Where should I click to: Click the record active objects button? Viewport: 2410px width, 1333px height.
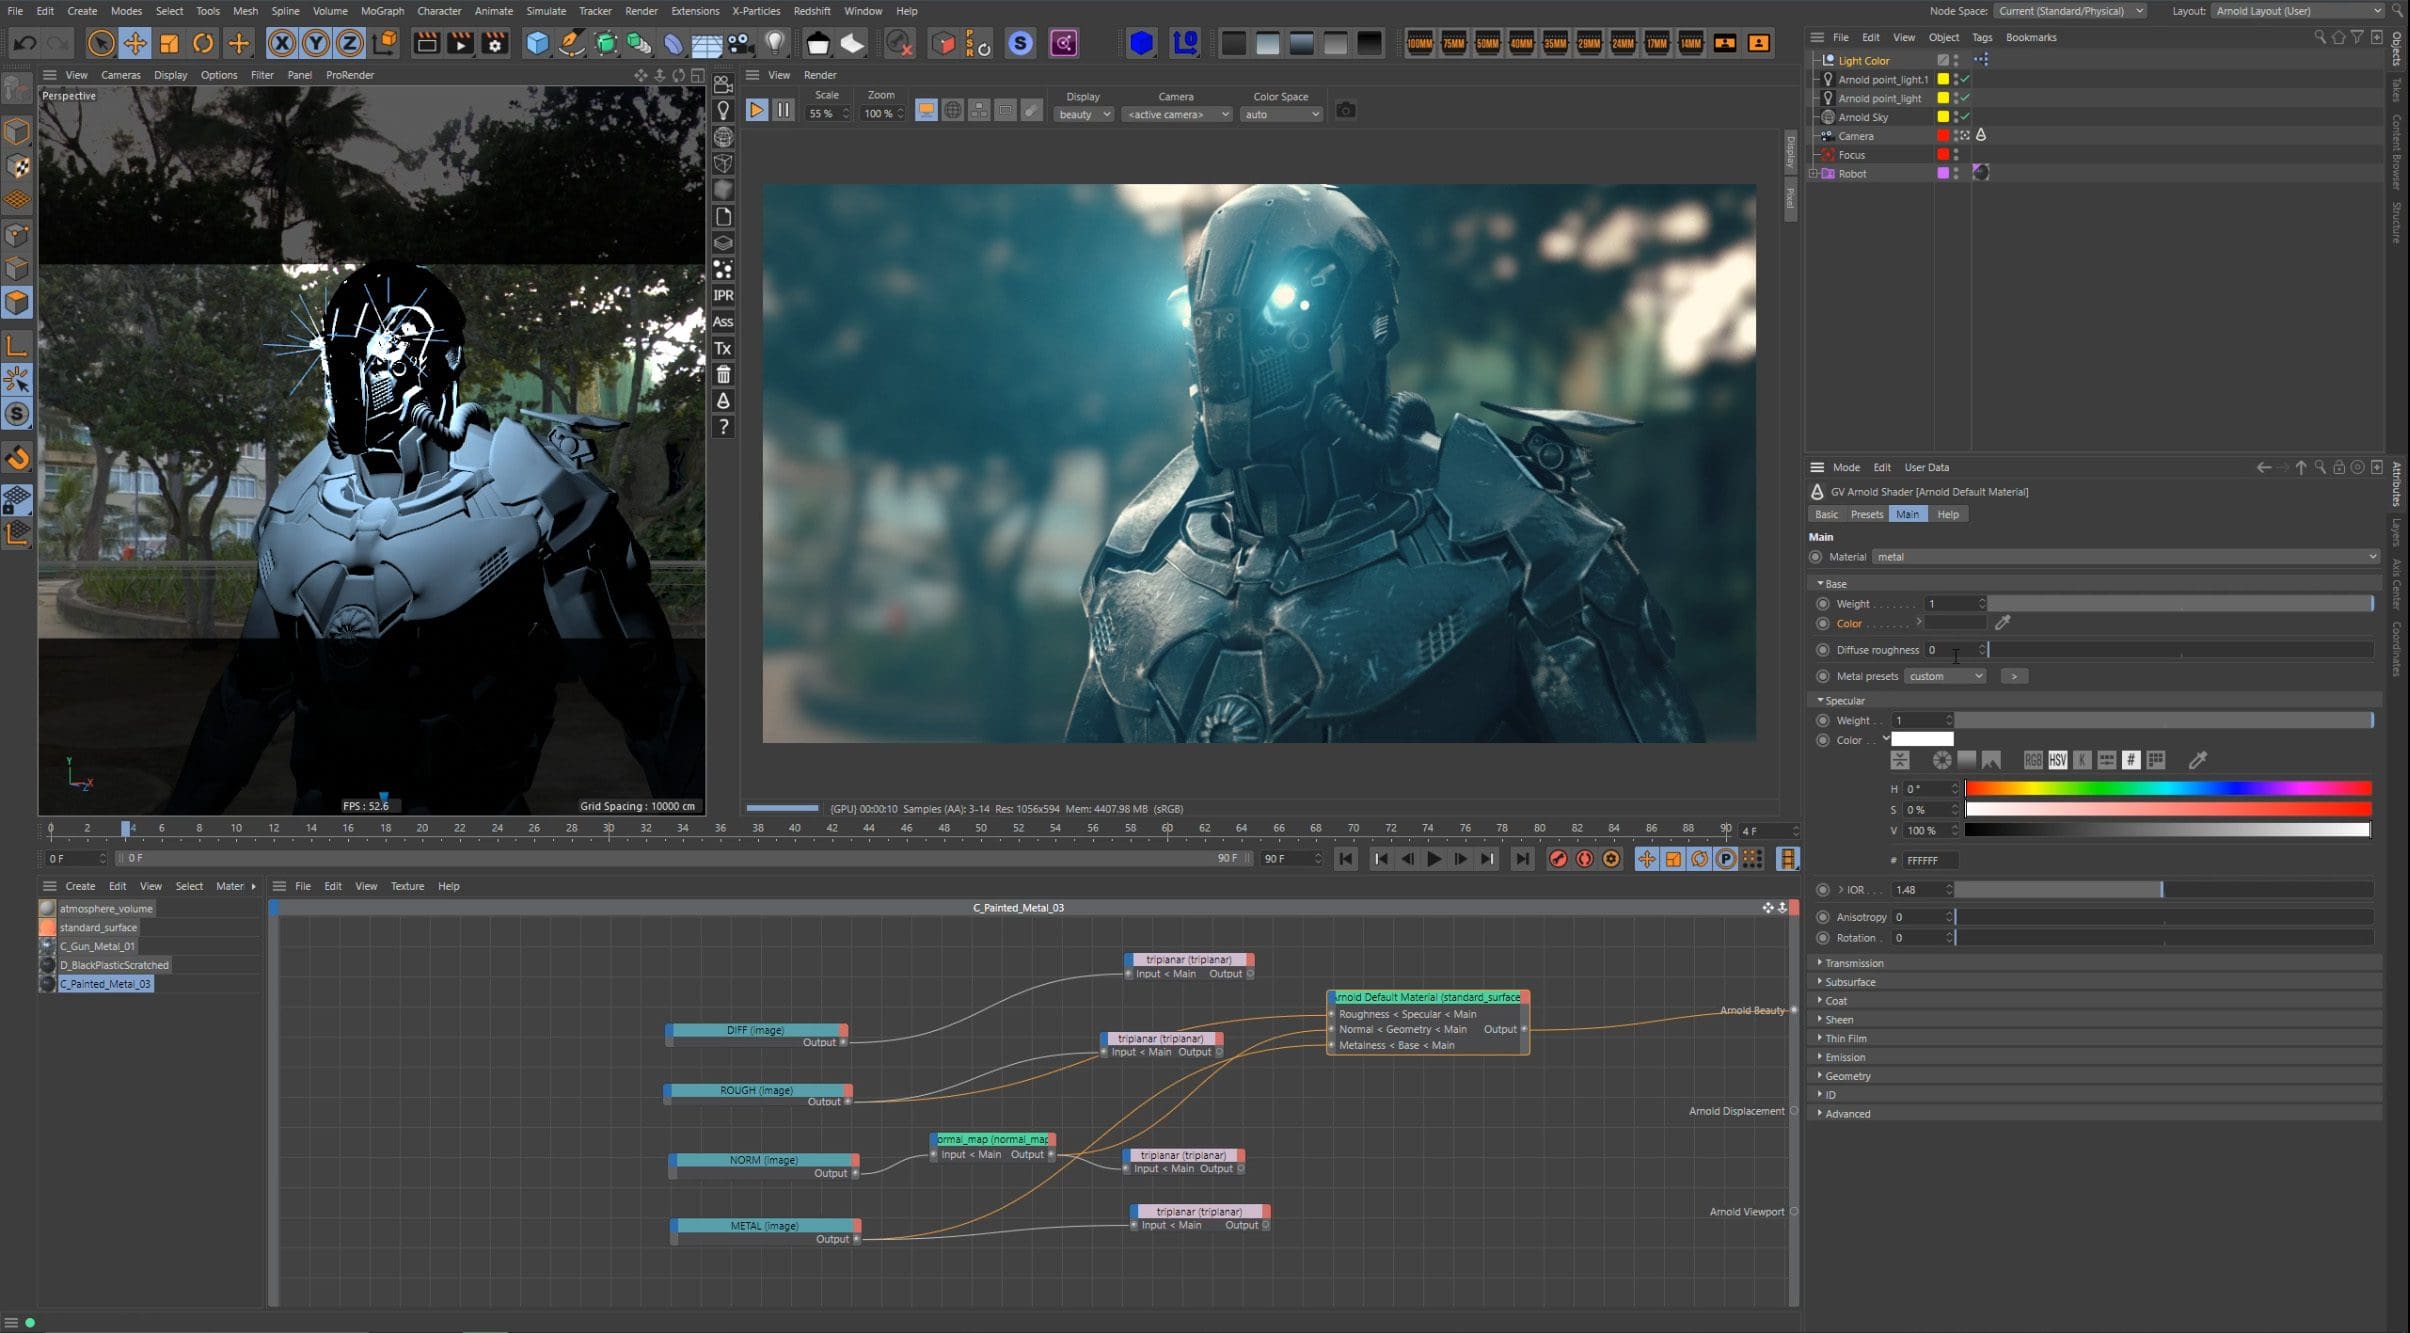[x=1557, y=859]
